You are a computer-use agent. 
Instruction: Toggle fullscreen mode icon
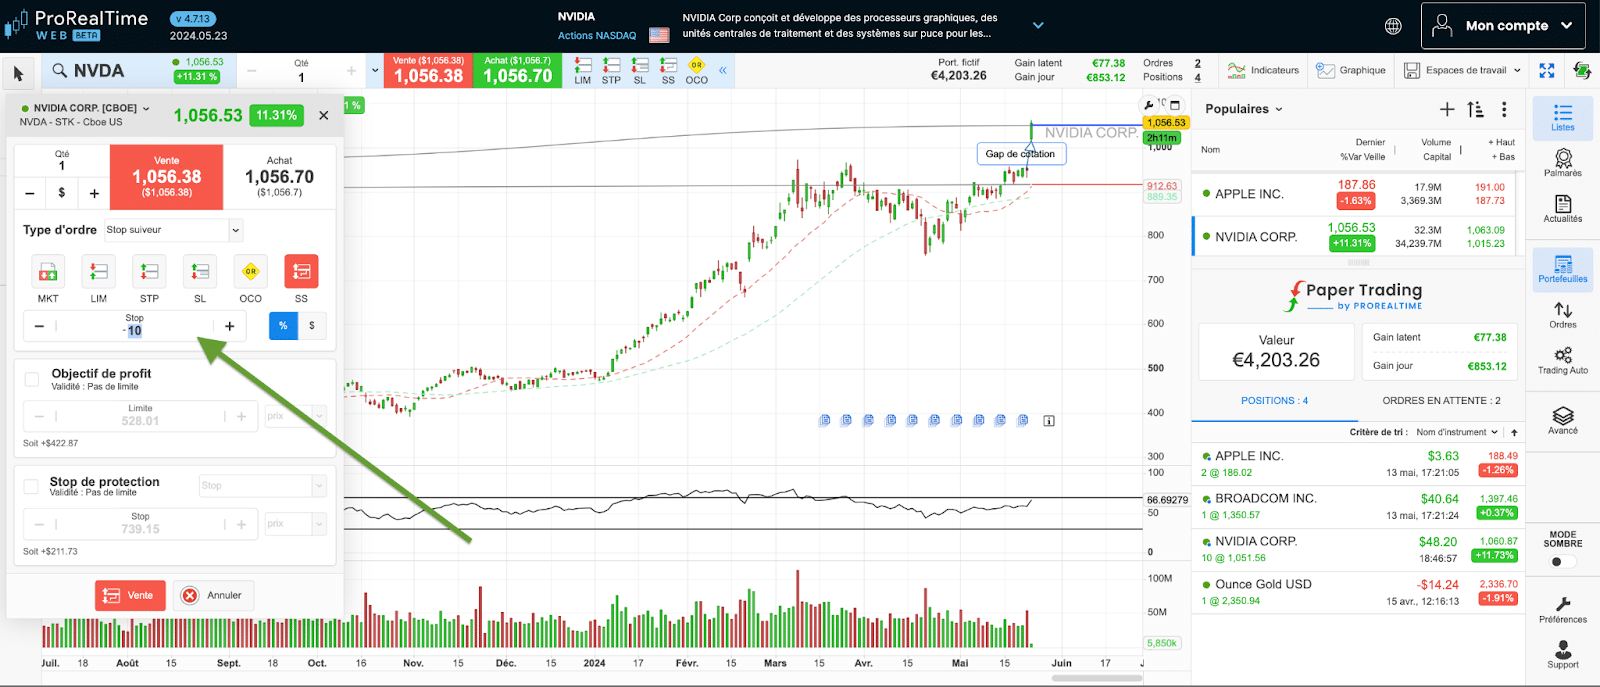(x=1547, y=70)
